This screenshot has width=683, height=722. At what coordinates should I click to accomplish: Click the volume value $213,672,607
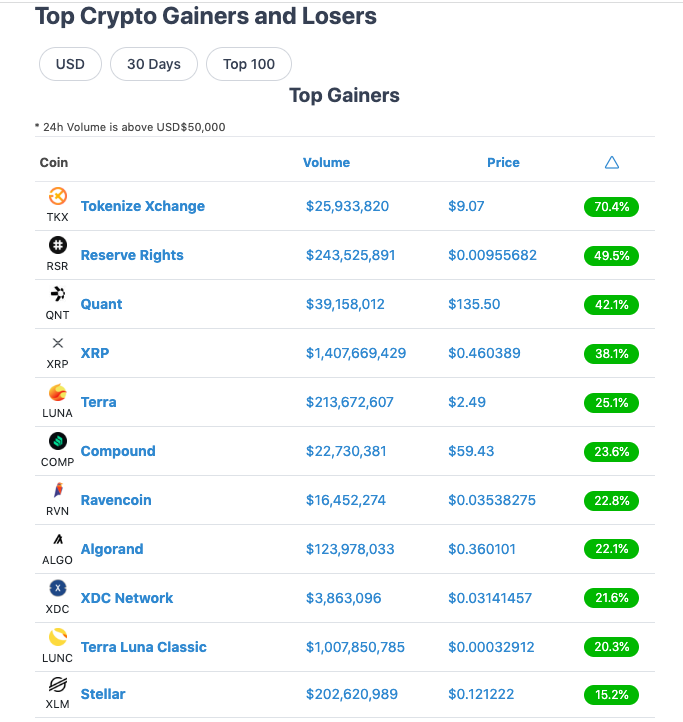pos(350,402)
